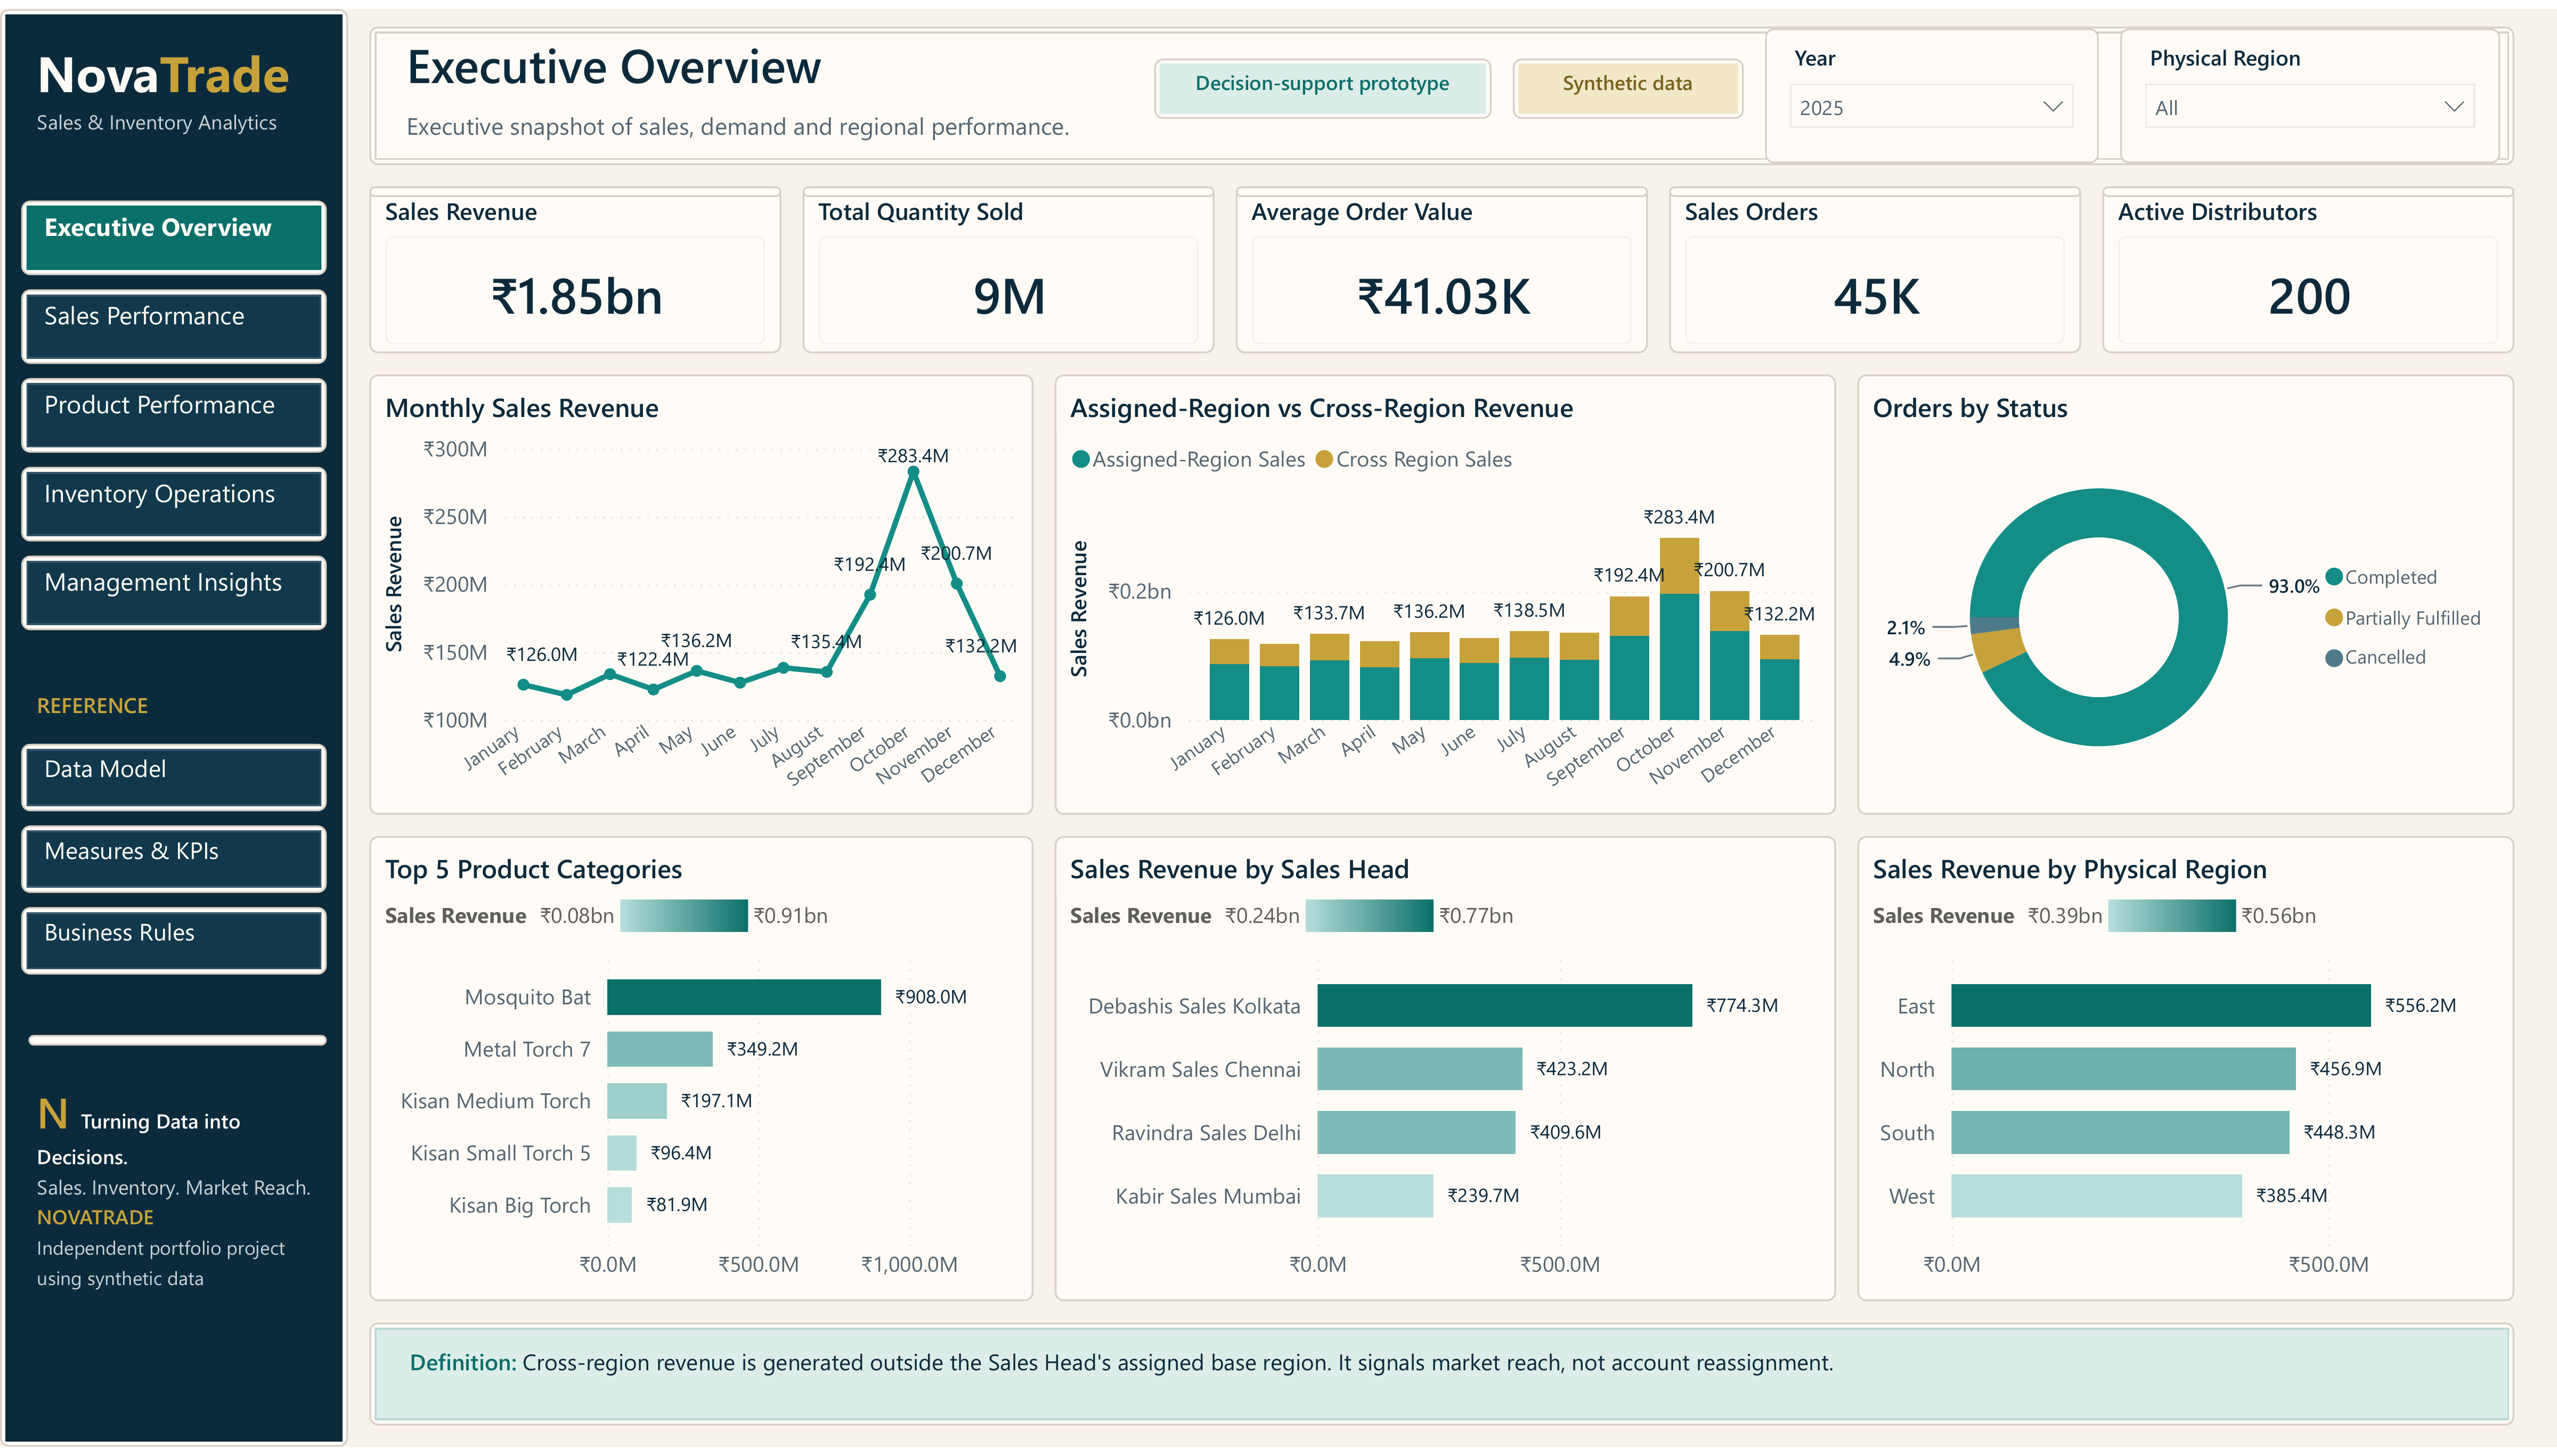The image size is (2557, 1456).
Task: Click the West region bar
Action: [x=2097, y=1196]
